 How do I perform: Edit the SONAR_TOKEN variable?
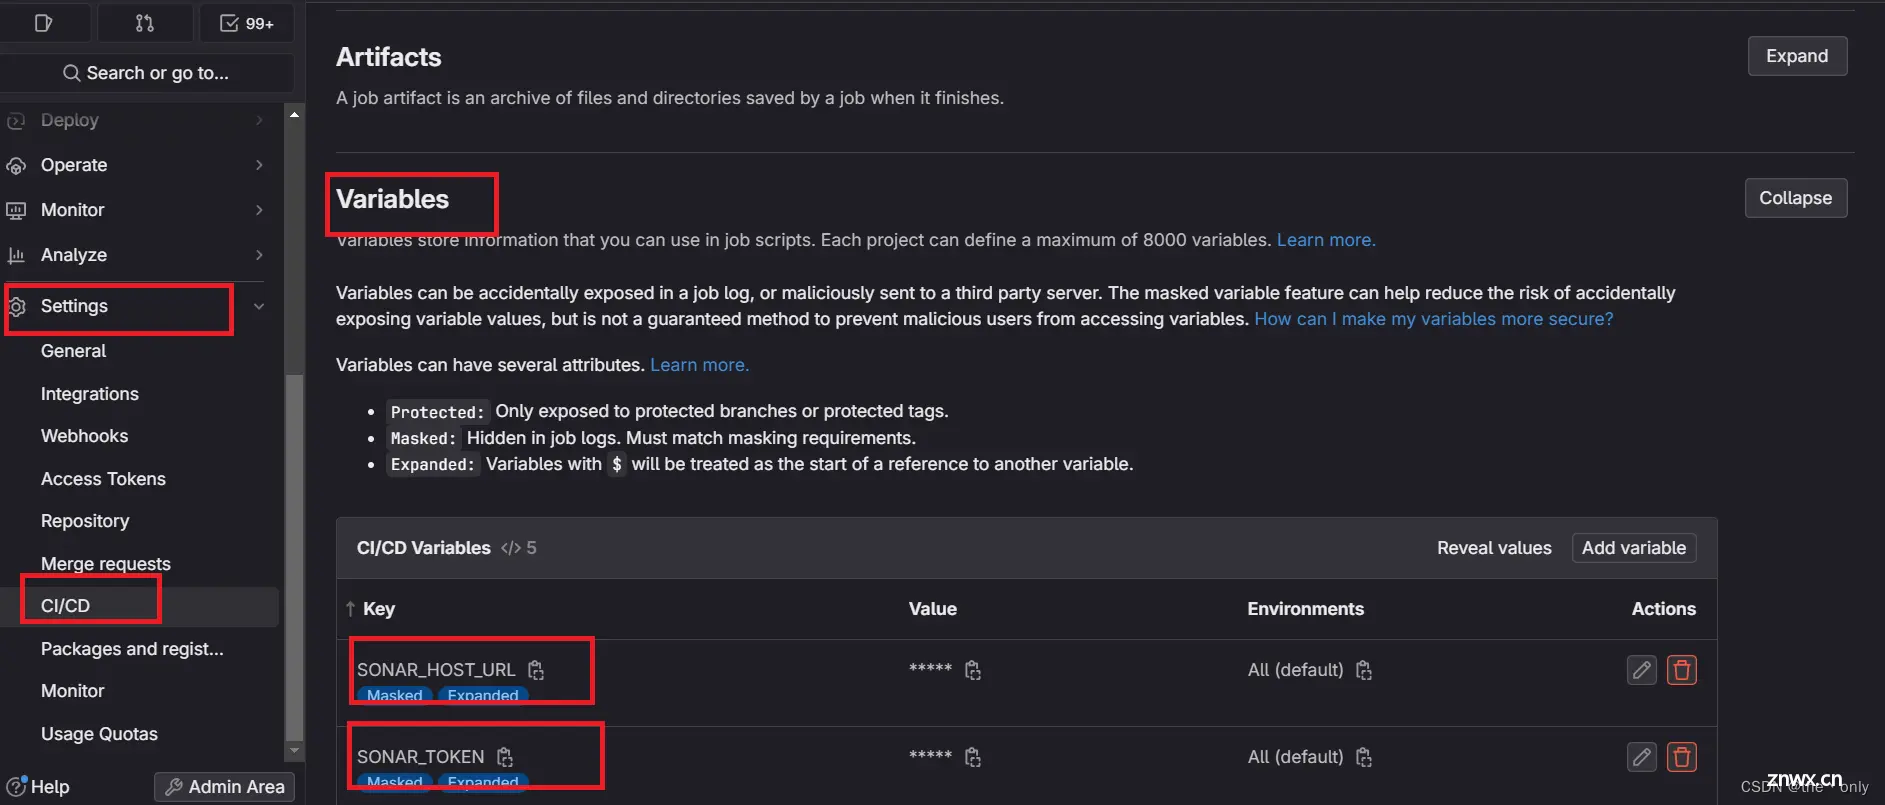tap(1642, 757)
